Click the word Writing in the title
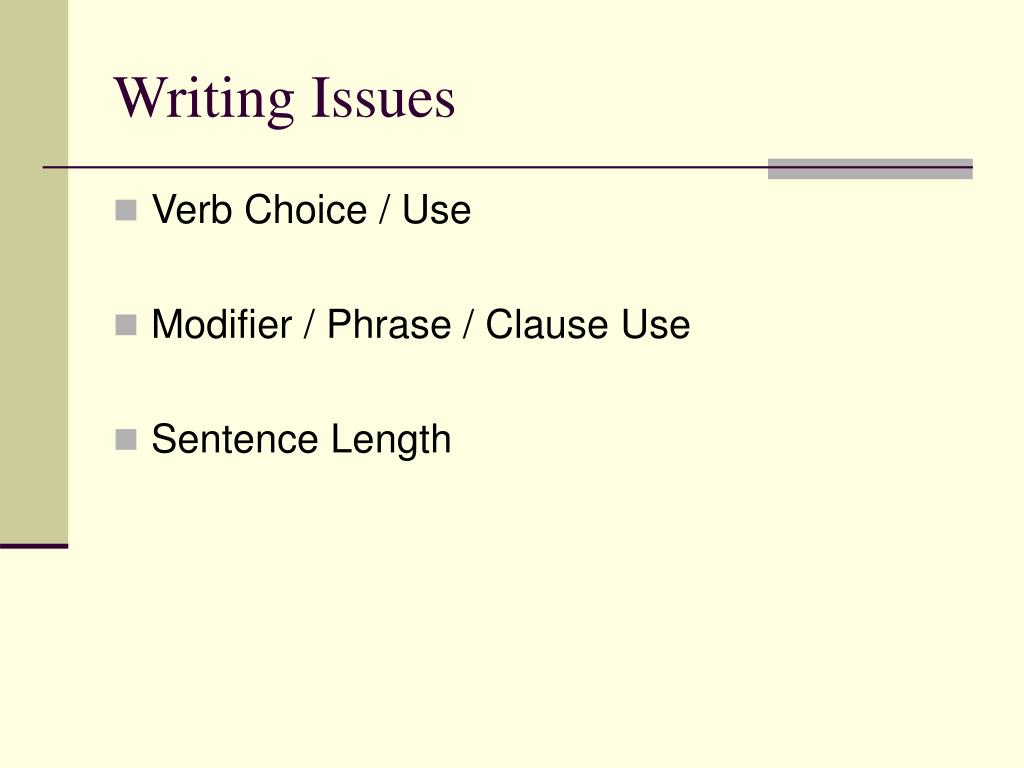 (204, 99)
